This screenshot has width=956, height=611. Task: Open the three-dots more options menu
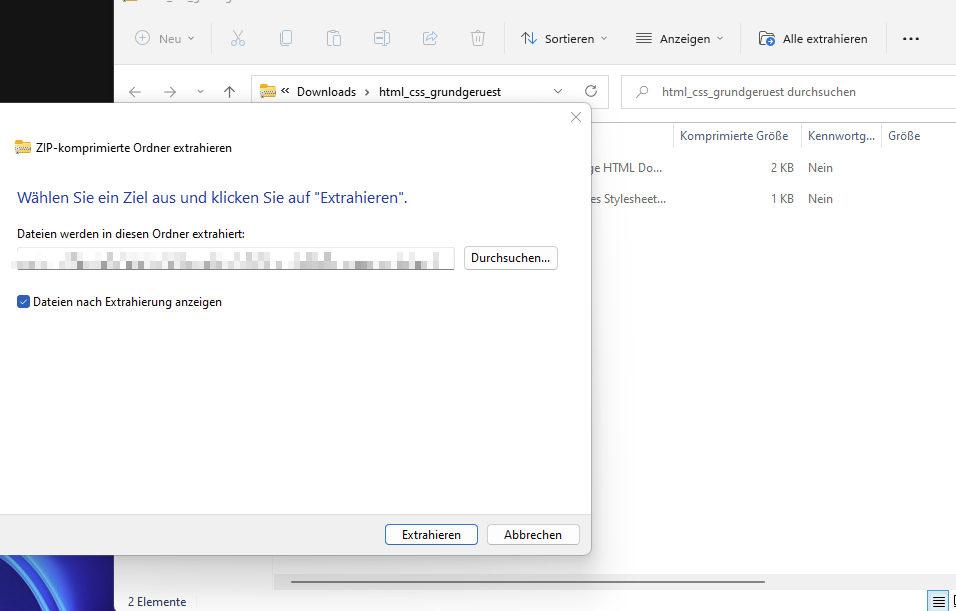[x=910, y=38]
